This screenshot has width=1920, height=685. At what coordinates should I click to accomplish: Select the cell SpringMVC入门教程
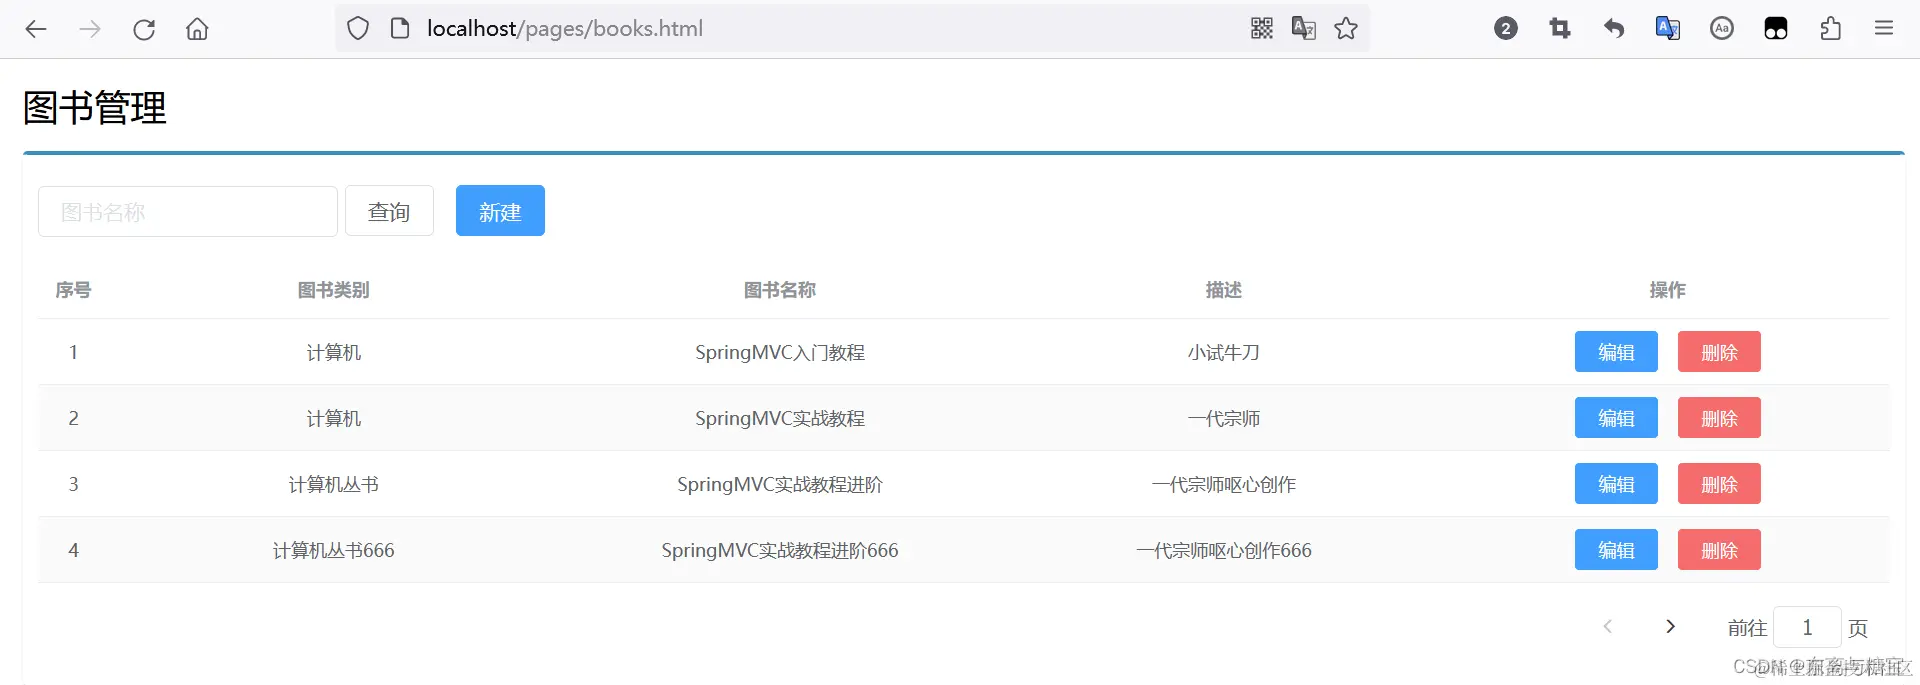point(780,352)
